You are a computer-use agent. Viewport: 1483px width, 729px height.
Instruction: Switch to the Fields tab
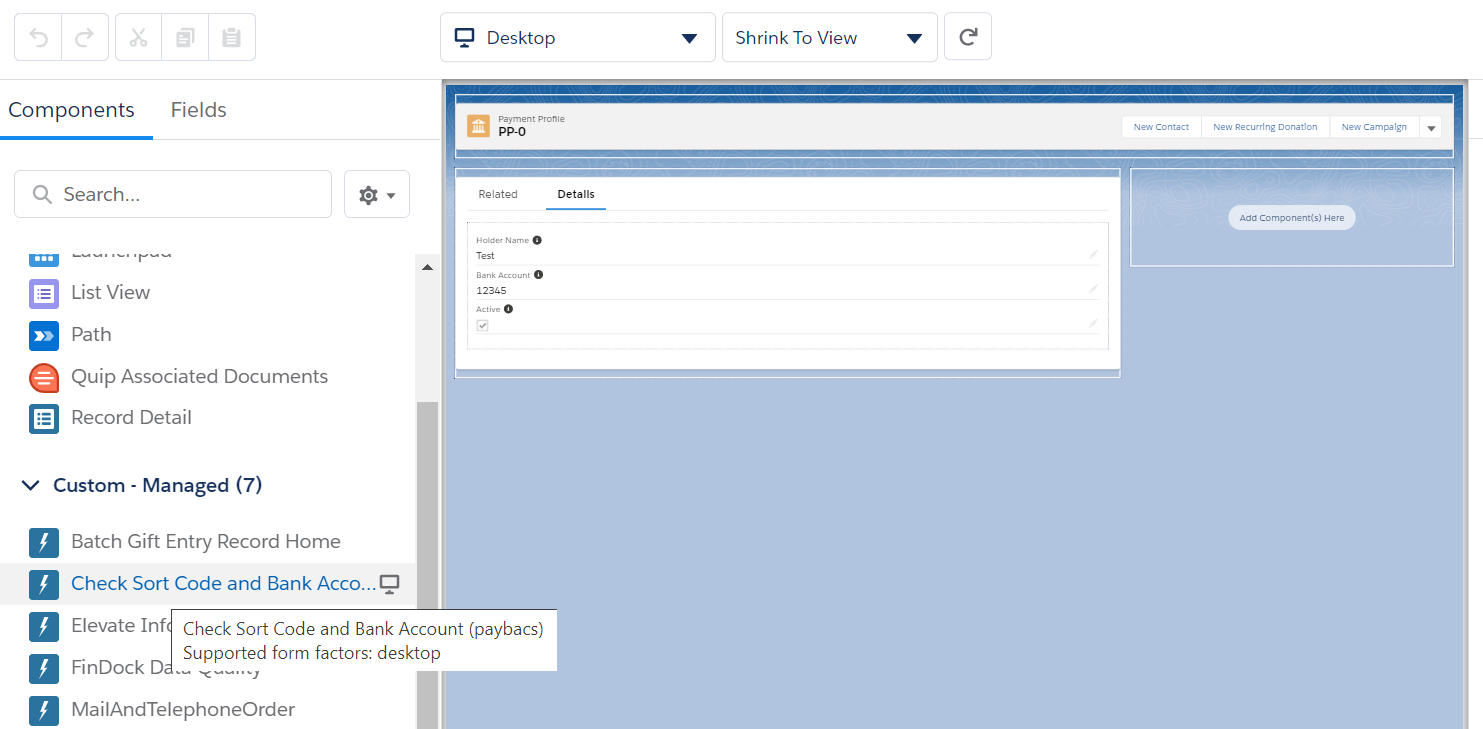(197, 110)
